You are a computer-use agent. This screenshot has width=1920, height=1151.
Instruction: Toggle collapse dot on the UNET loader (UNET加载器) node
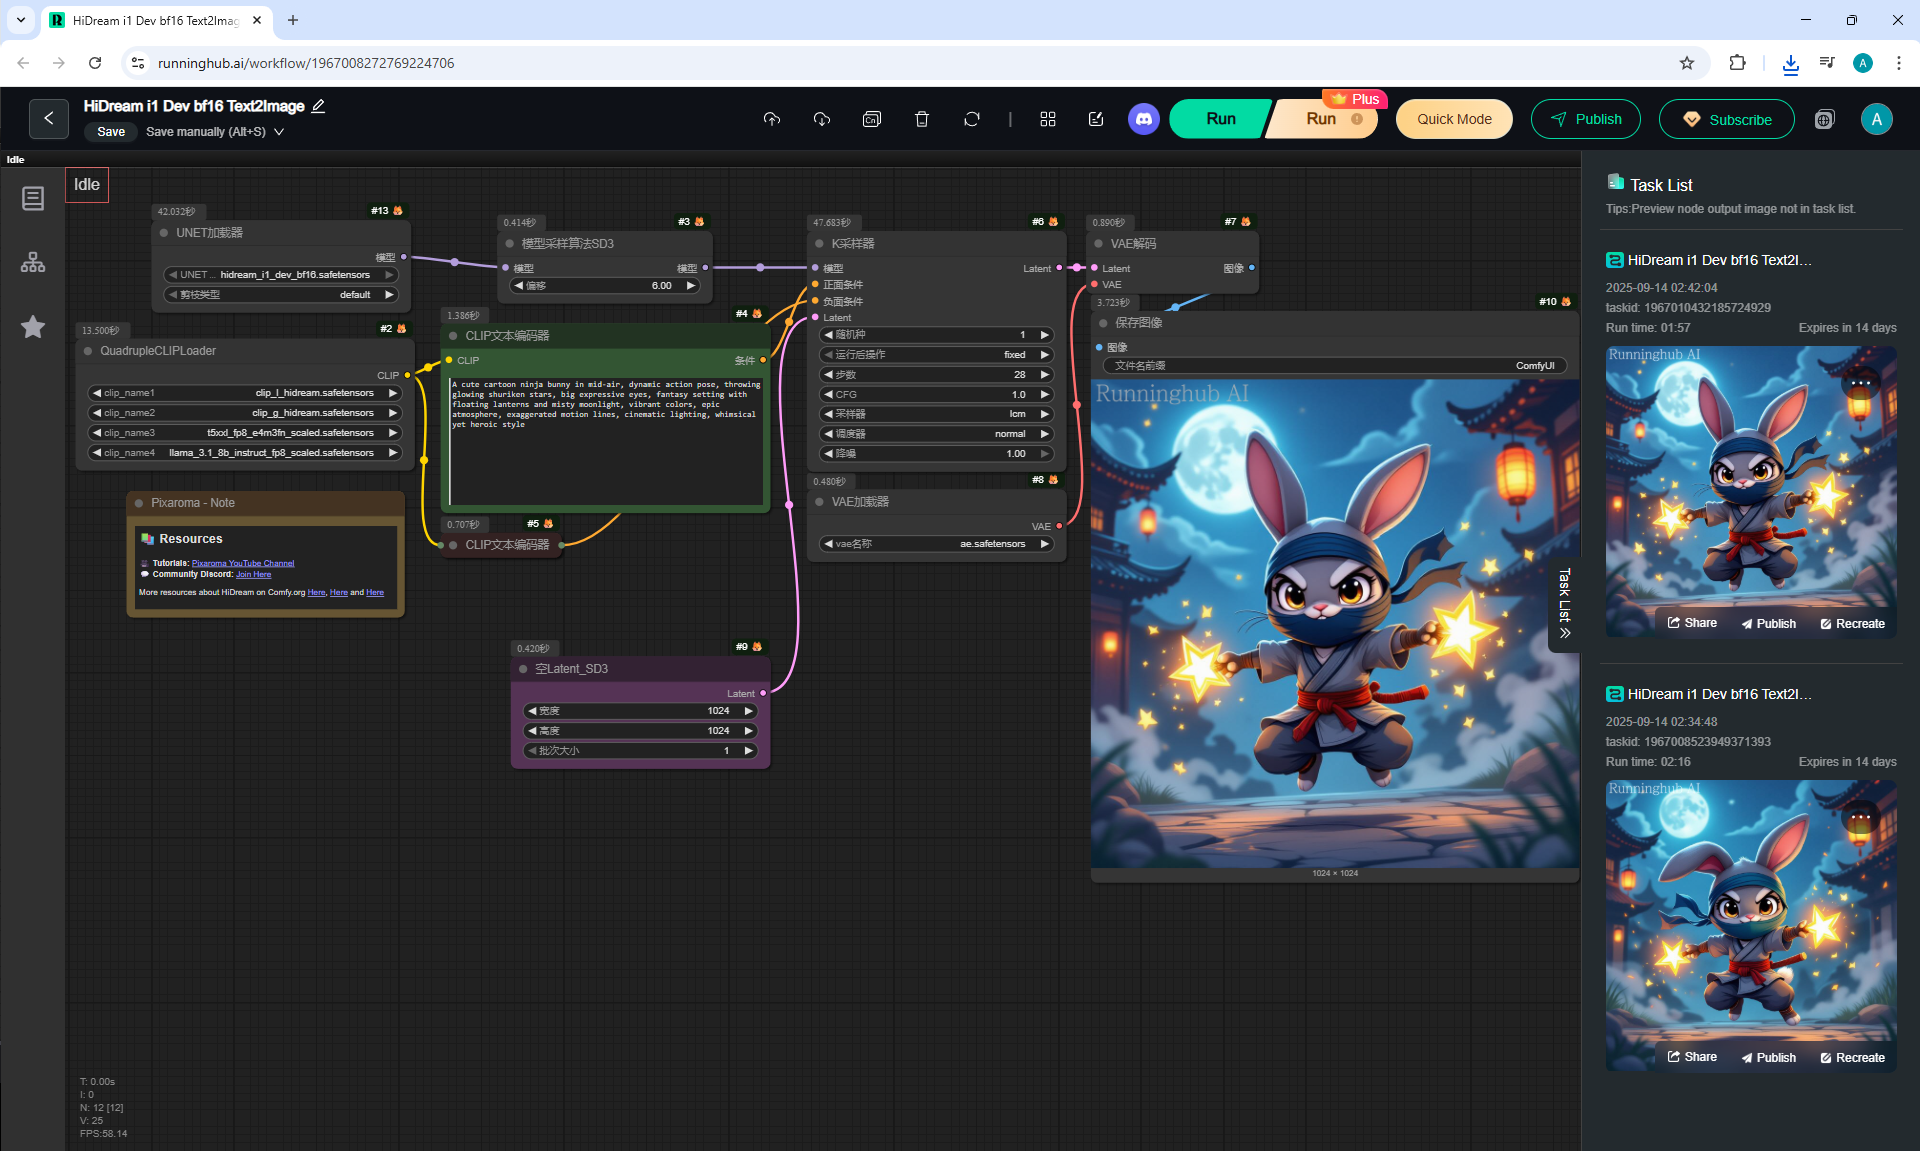(164, 233)
